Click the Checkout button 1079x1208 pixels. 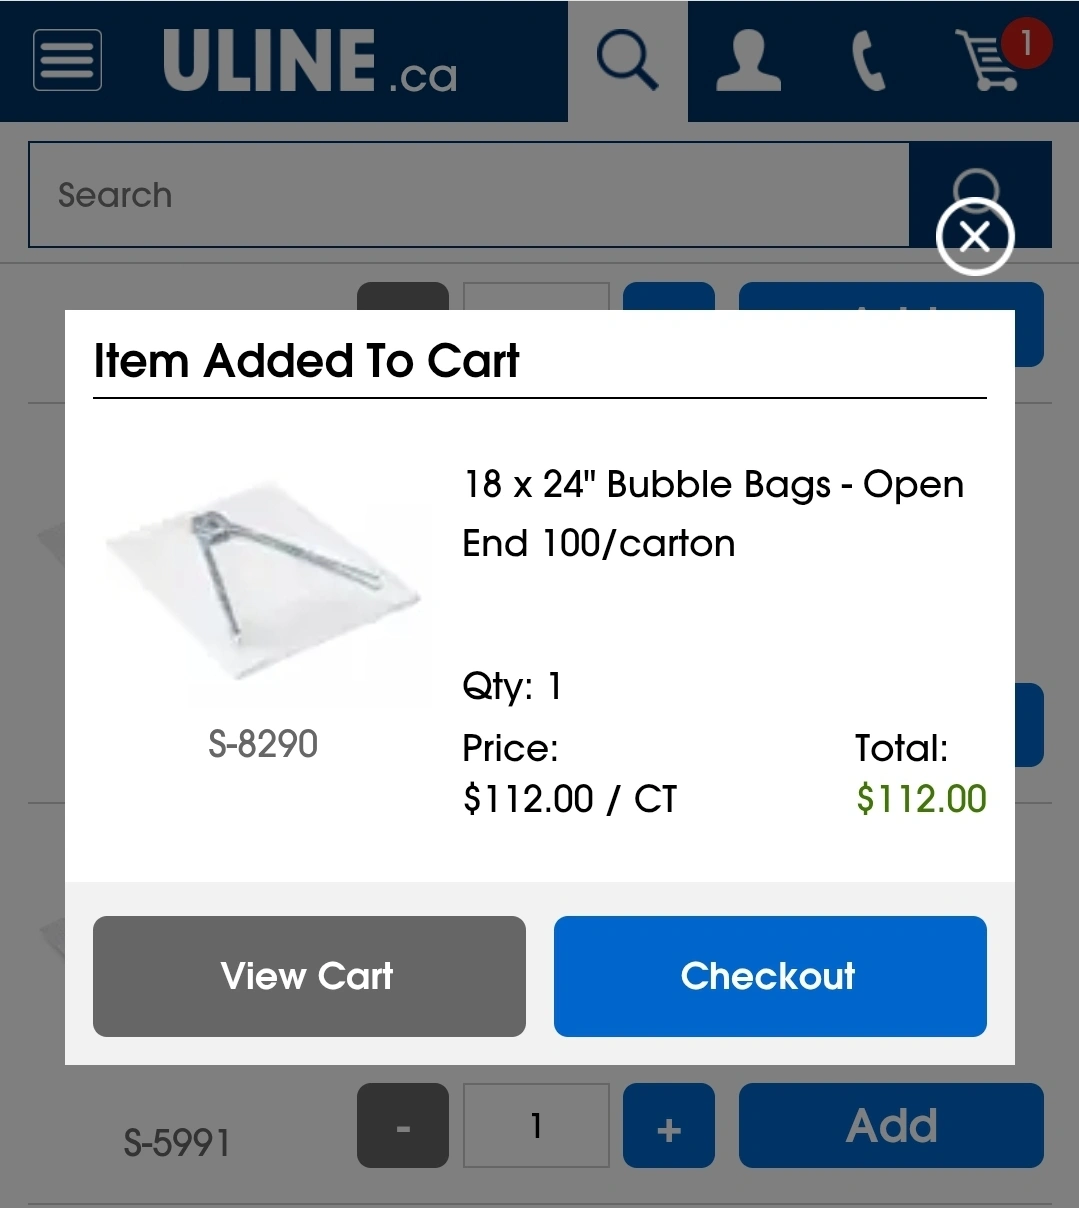point(770,976)
